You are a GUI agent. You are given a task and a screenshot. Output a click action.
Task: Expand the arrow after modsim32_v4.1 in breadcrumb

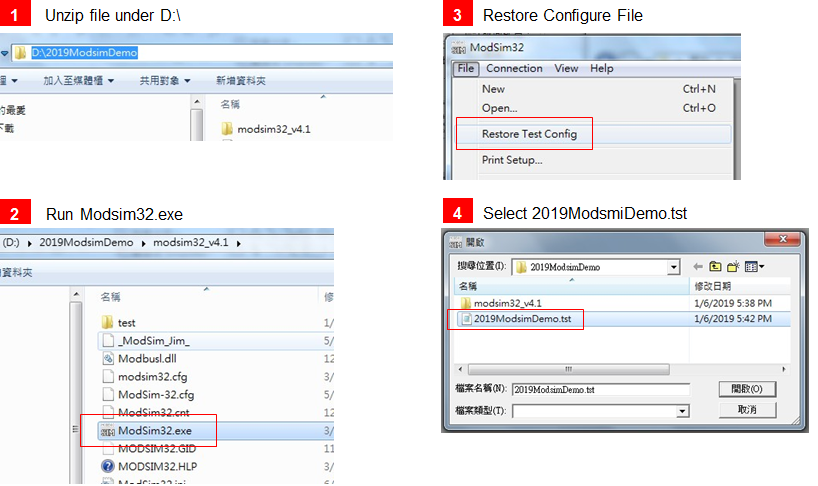pyautogui.click(x=238, y=244)
